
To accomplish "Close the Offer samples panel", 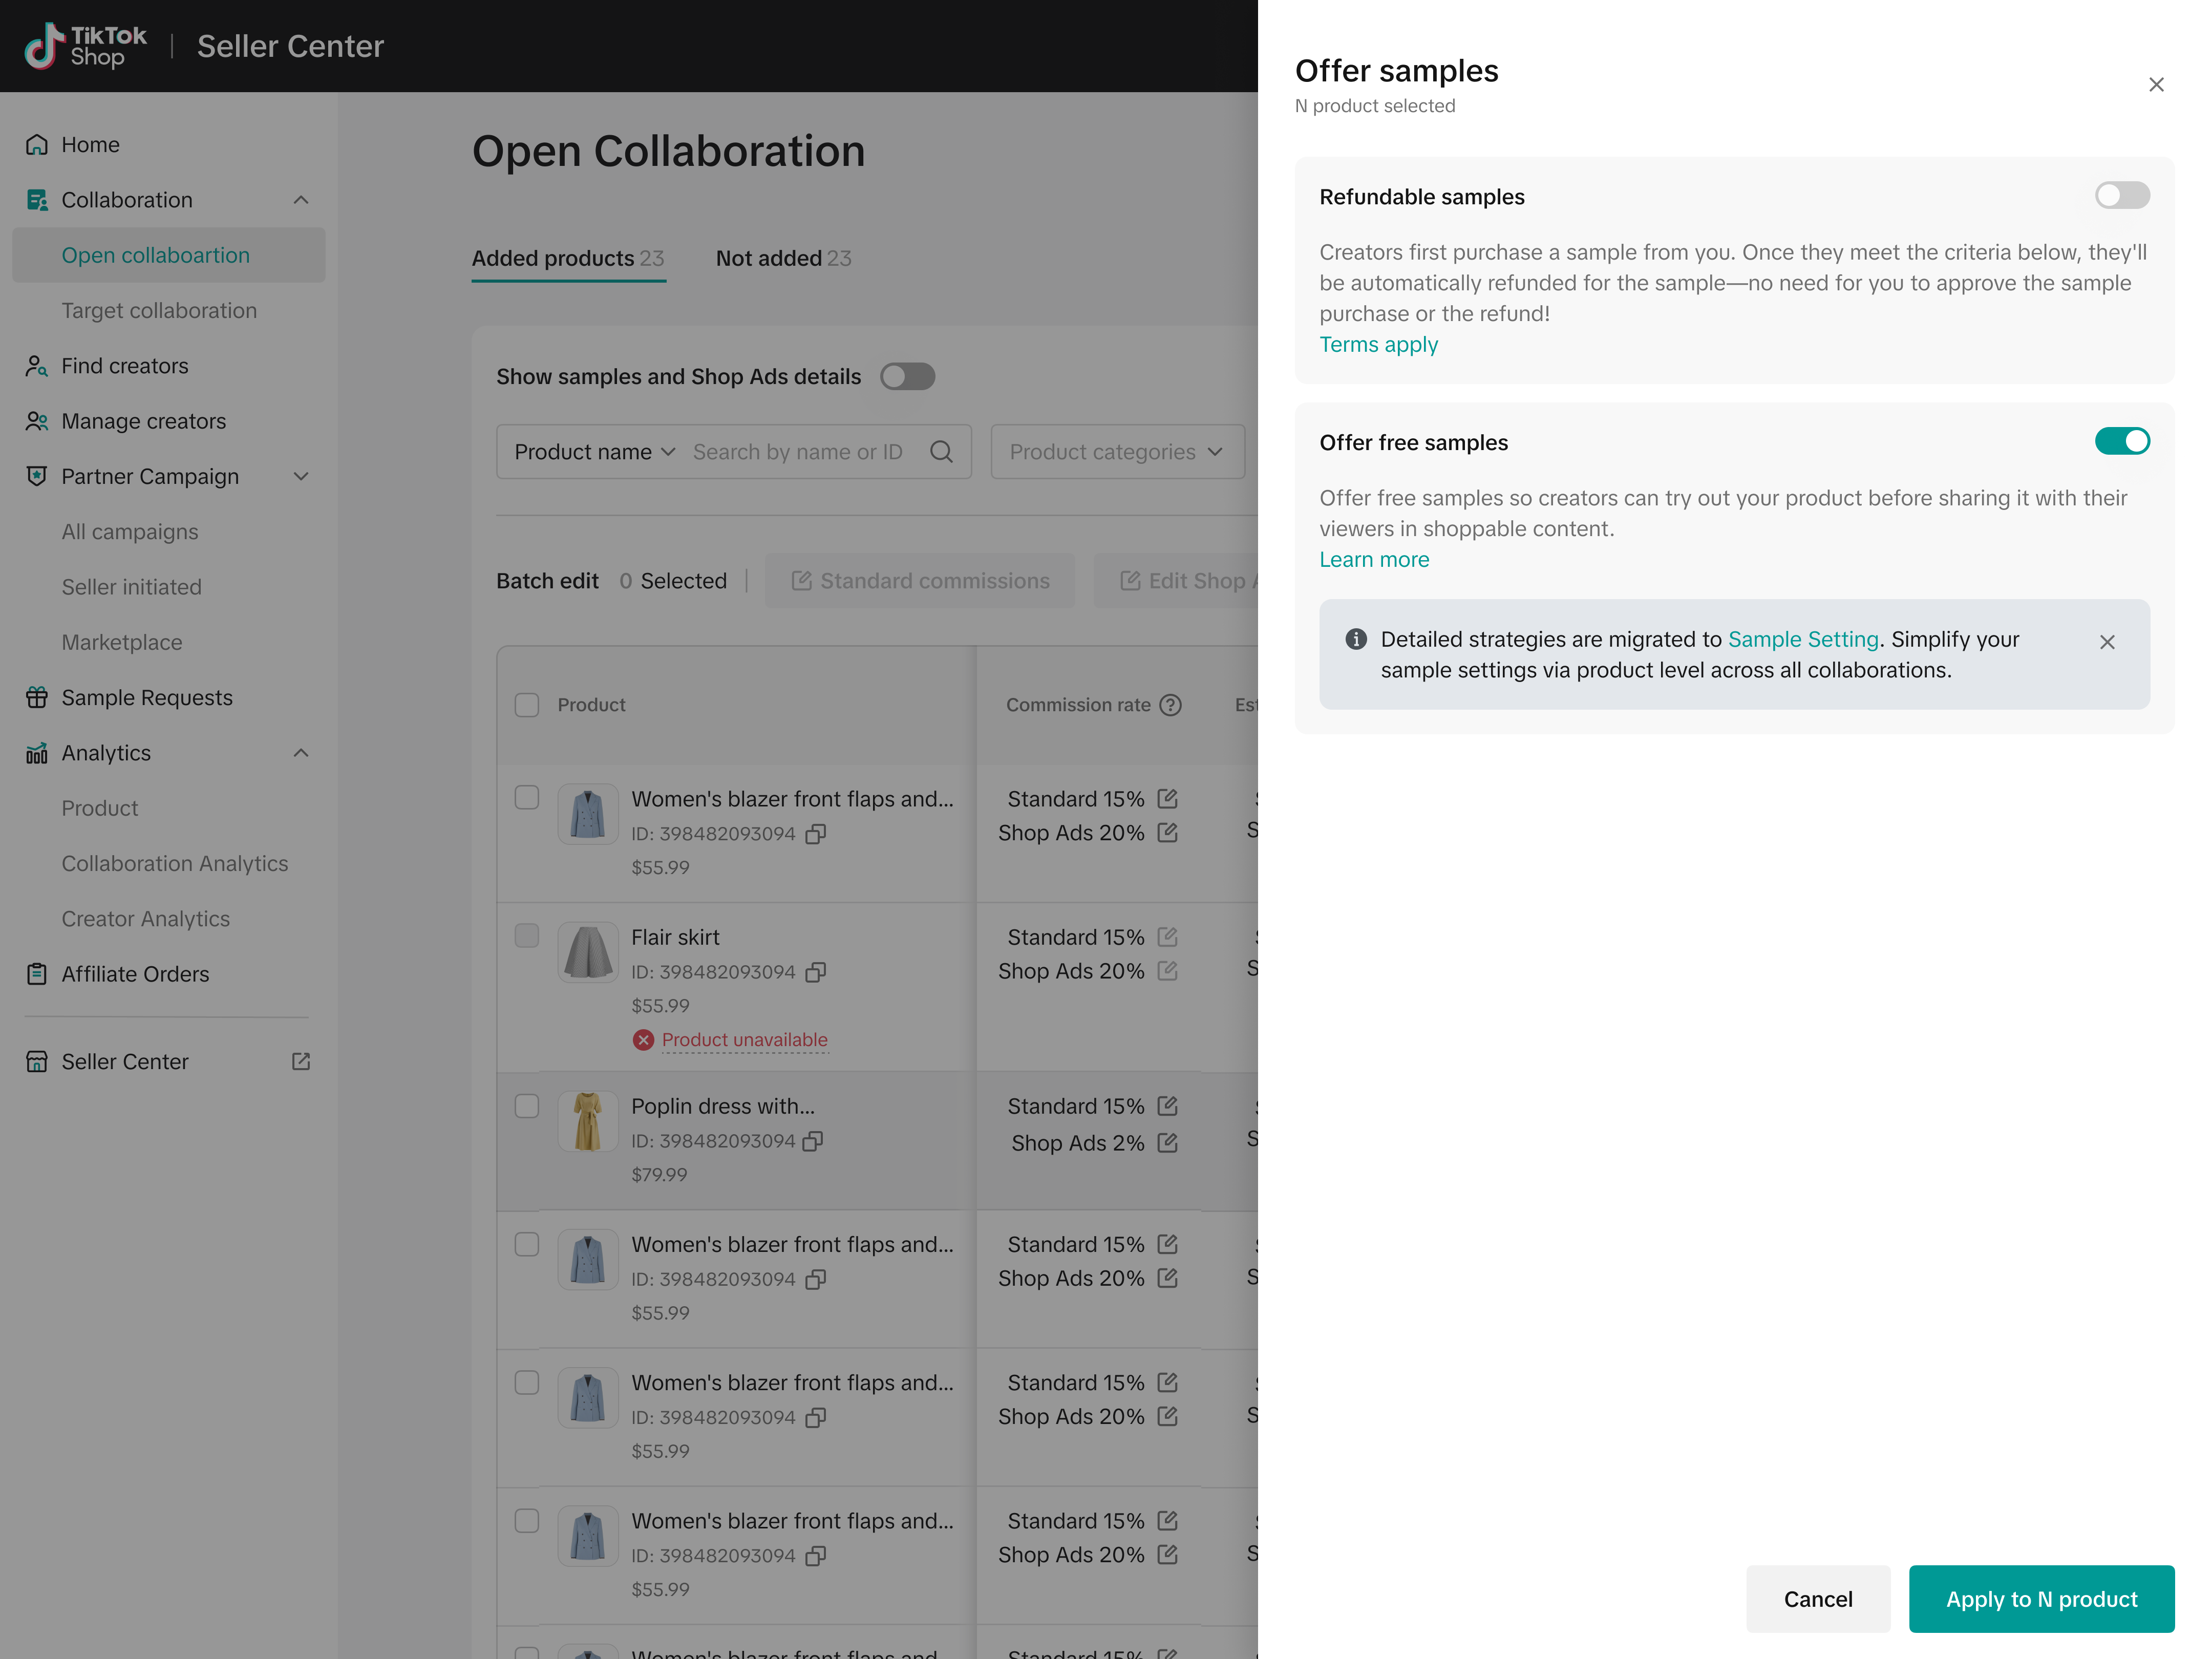I will coord(2156,85).
